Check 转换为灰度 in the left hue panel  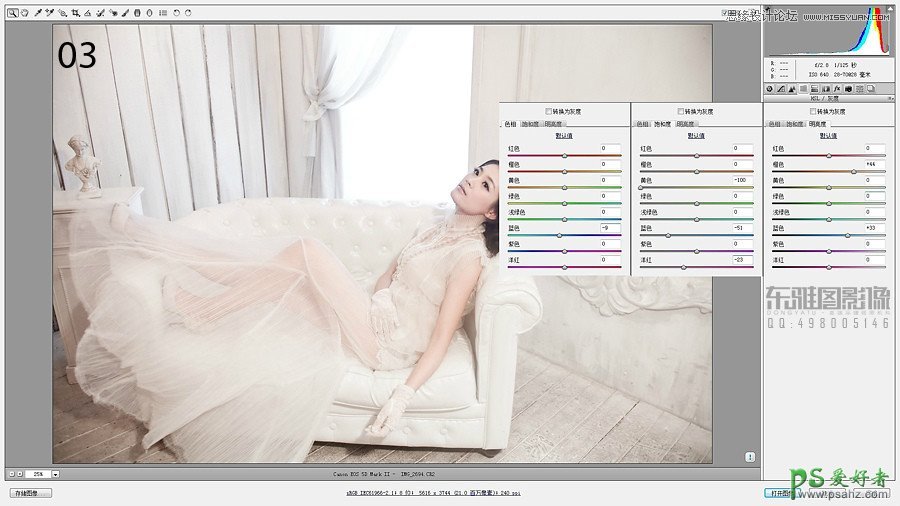click(x=548, y=111)
